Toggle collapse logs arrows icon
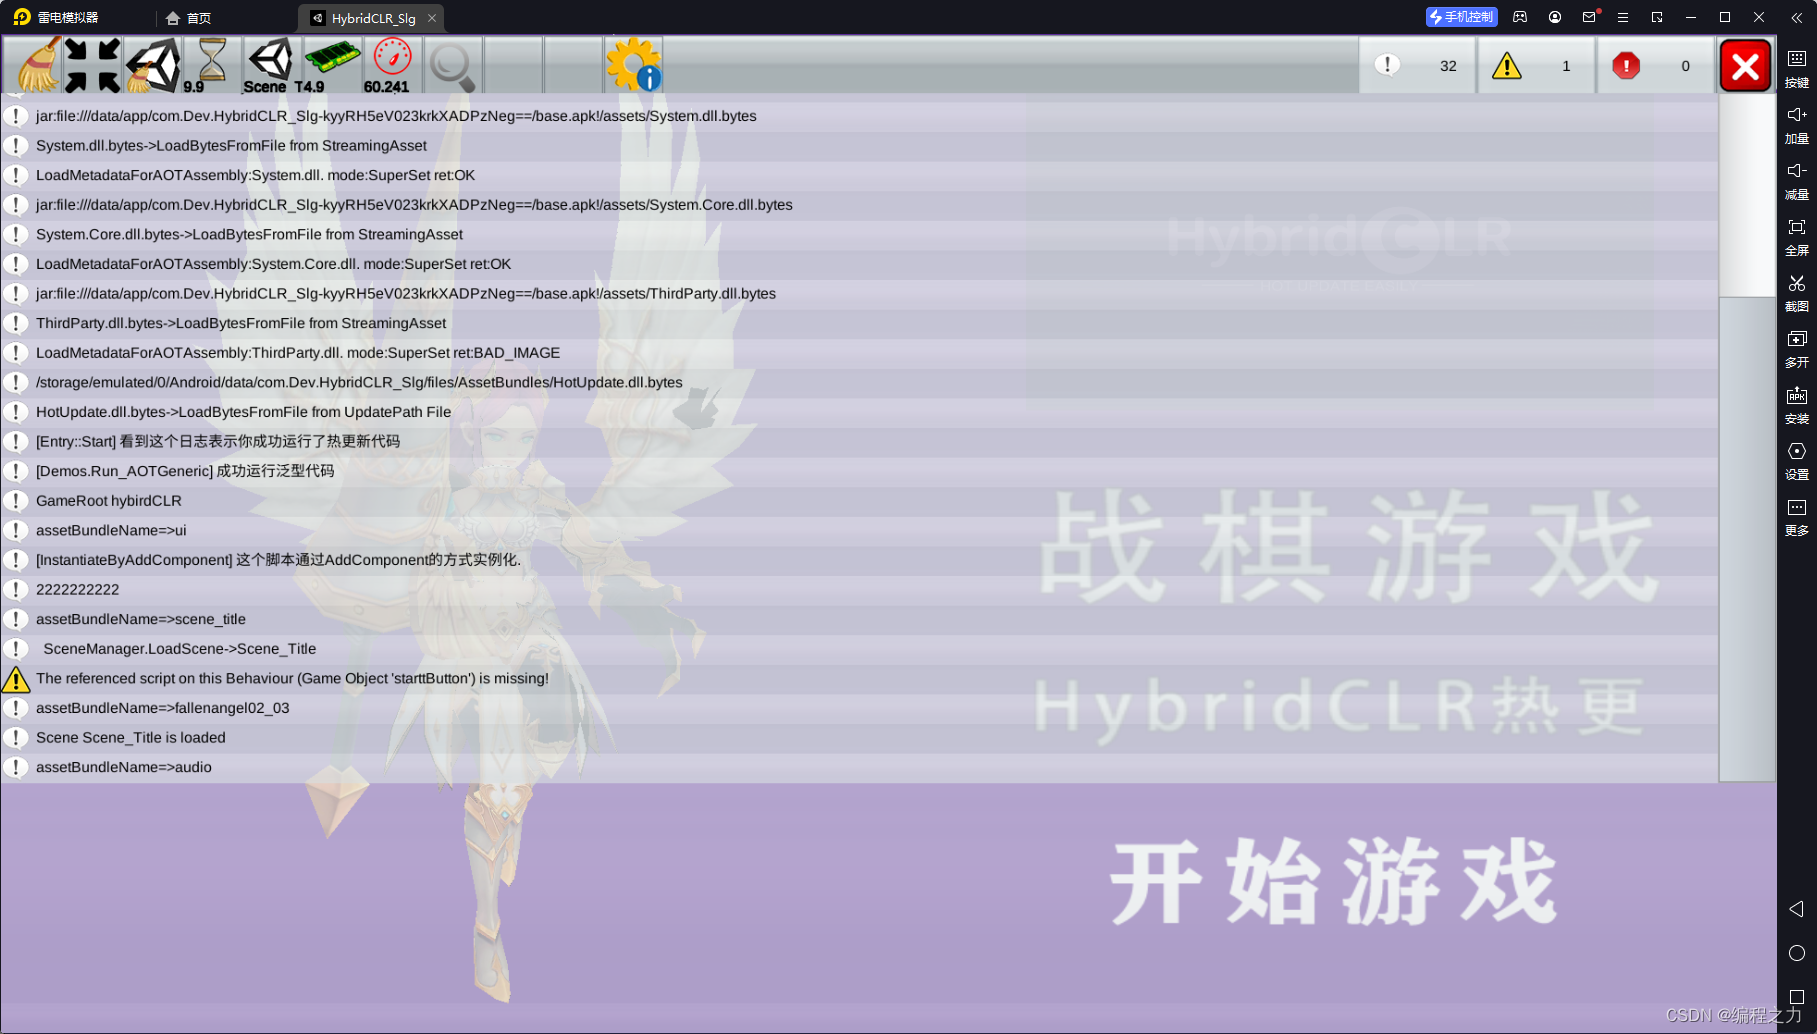This screenshot has height=1034, width=1817. click(93, 66)
